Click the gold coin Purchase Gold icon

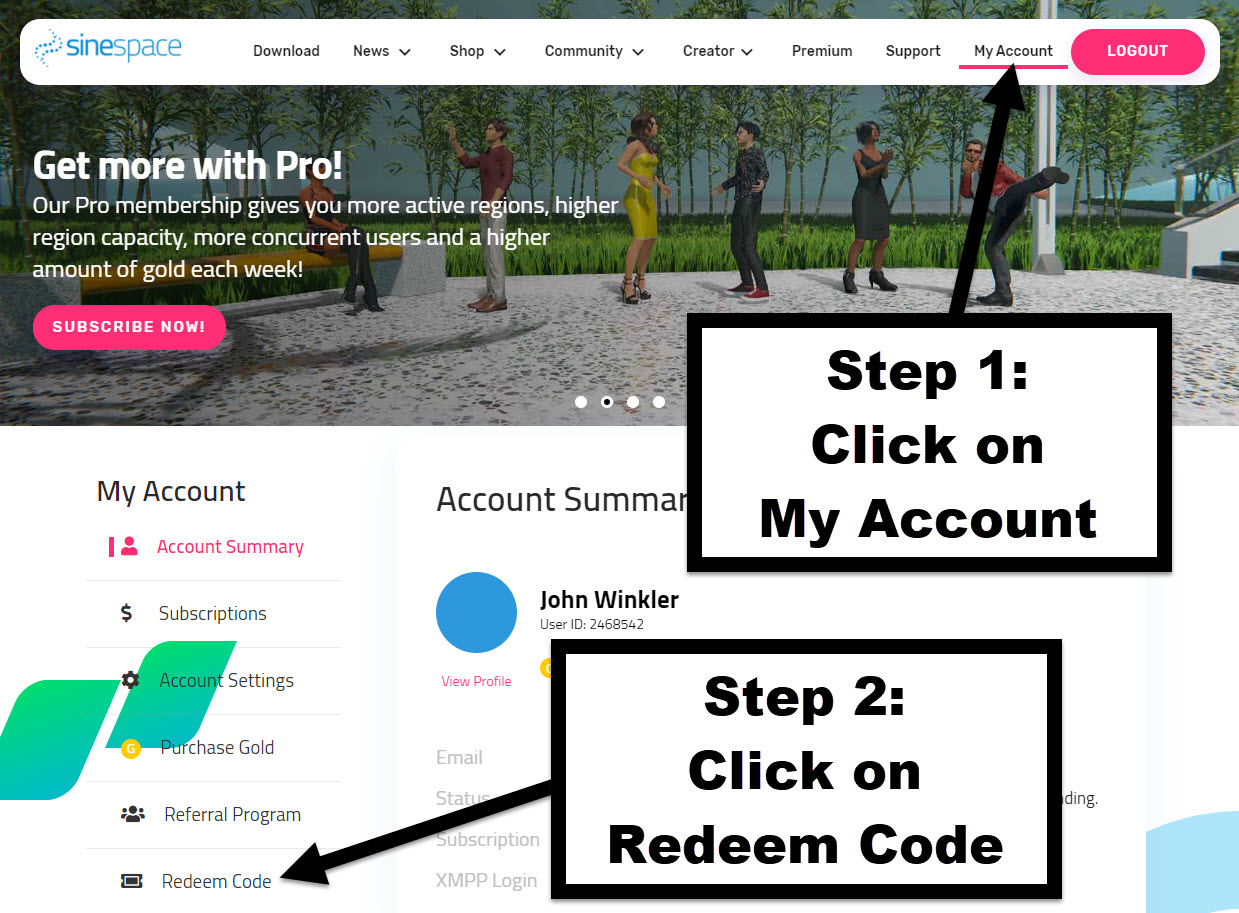pos(130,748)
